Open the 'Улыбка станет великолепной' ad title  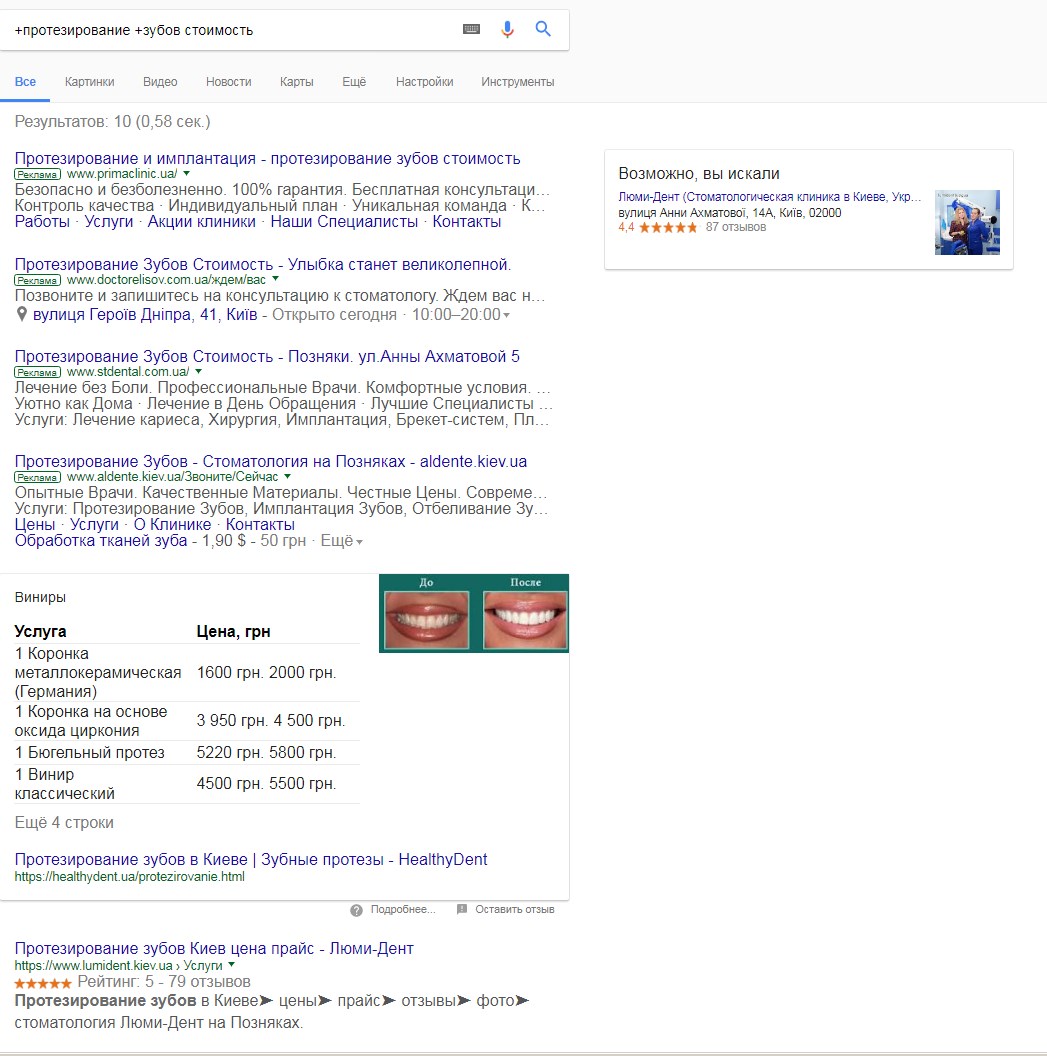click(263, 265)
